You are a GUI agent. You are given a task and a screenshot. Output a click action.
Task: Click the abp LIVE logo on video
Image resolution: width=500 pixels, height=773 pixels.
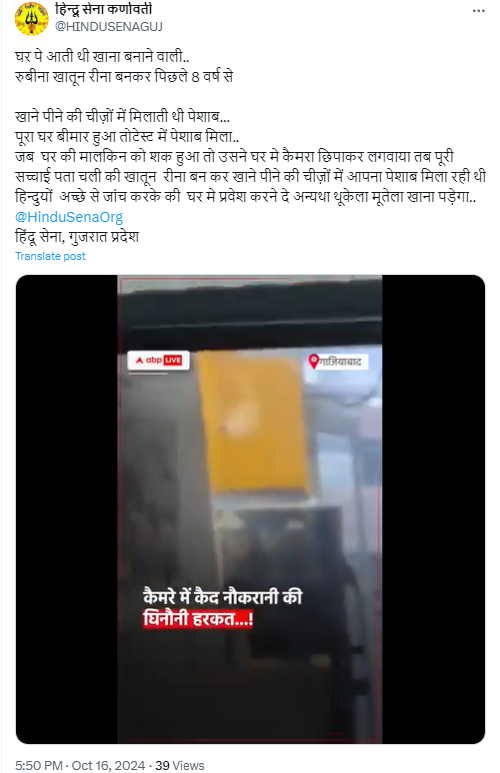158,360
